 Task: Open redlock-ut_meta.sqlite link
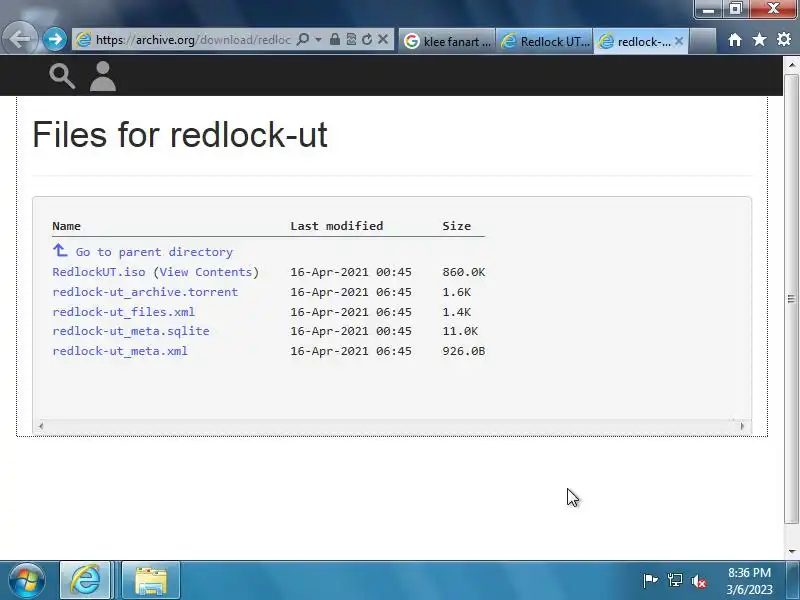131,331
